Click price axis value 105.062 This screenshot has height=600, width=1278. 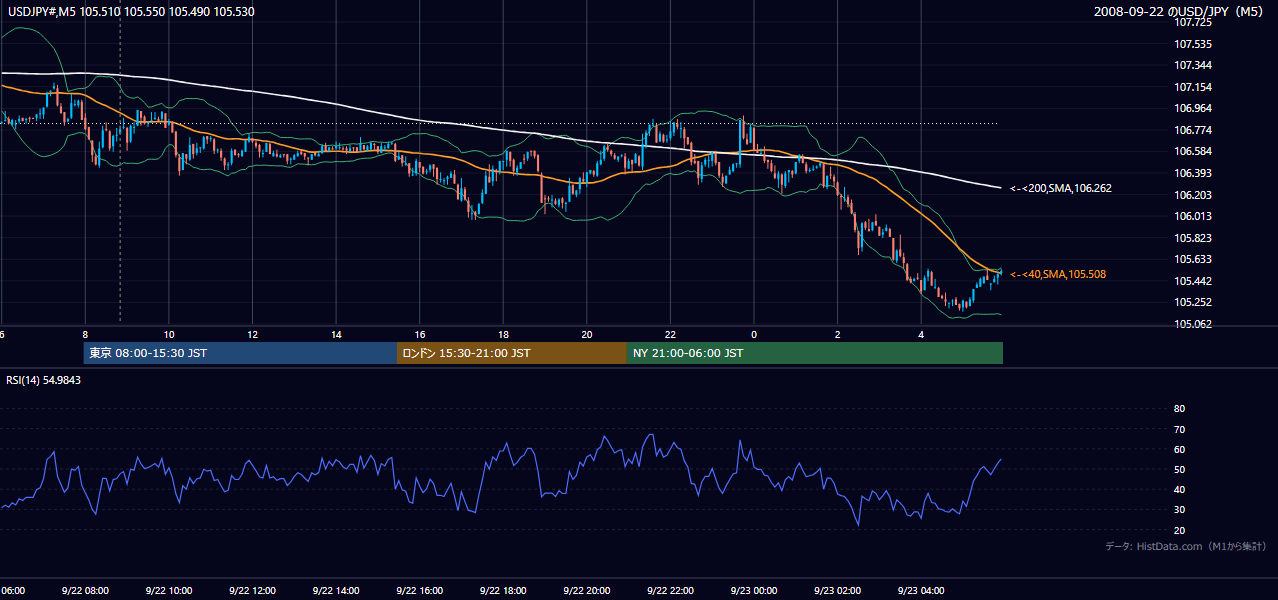pyautogui.click(x=1194, y=324)
